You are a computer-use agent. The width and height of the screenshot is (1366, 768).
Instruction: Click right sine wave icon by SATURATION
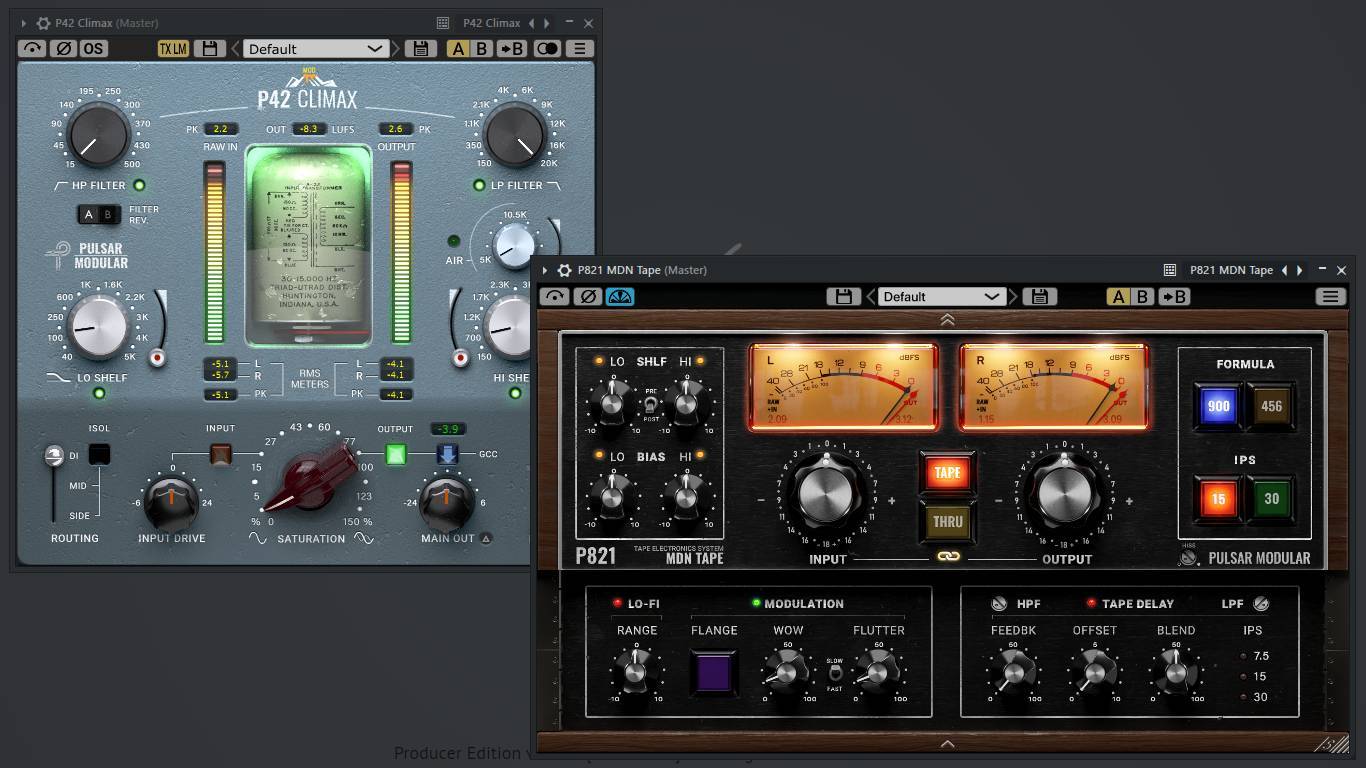(364, 538)
